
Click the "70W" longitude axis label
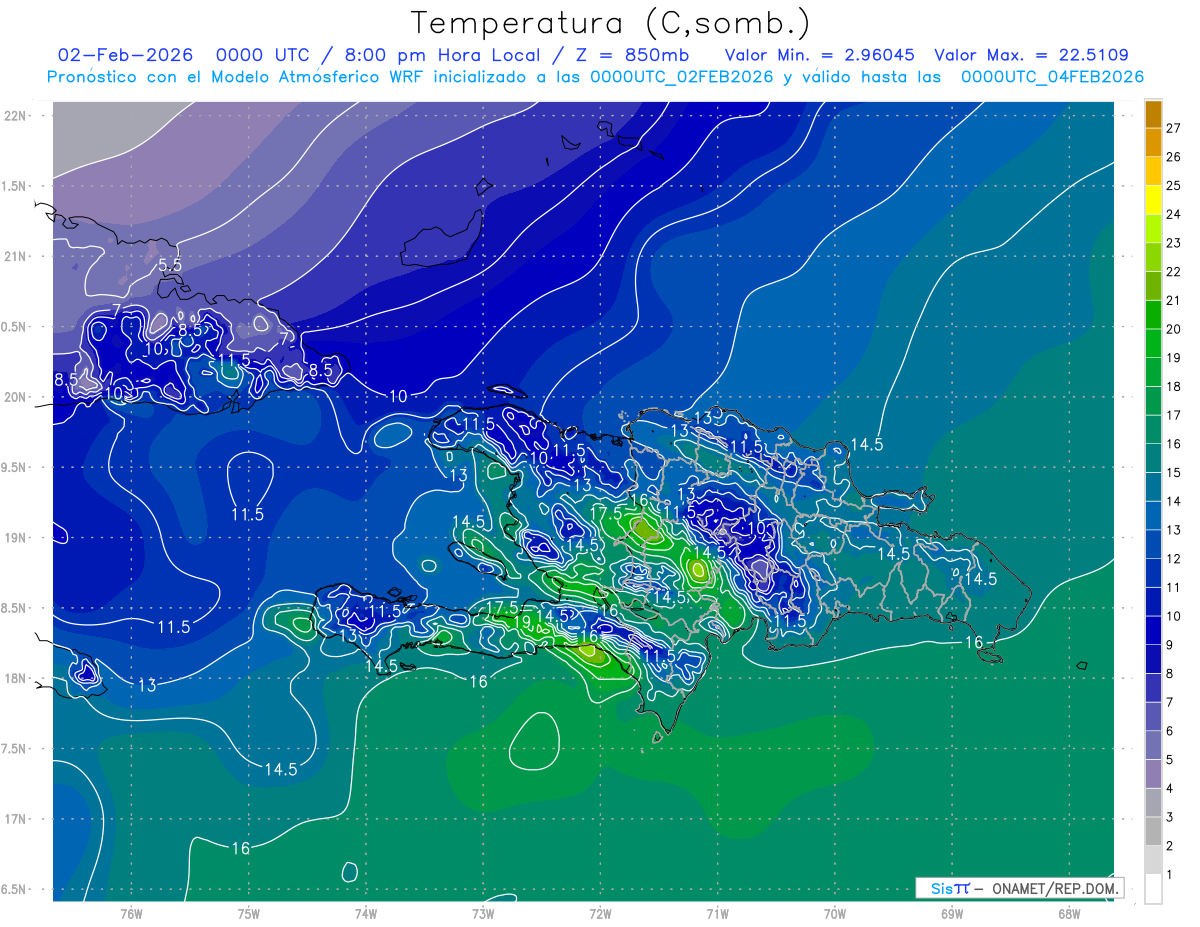[x=835, y=913]
